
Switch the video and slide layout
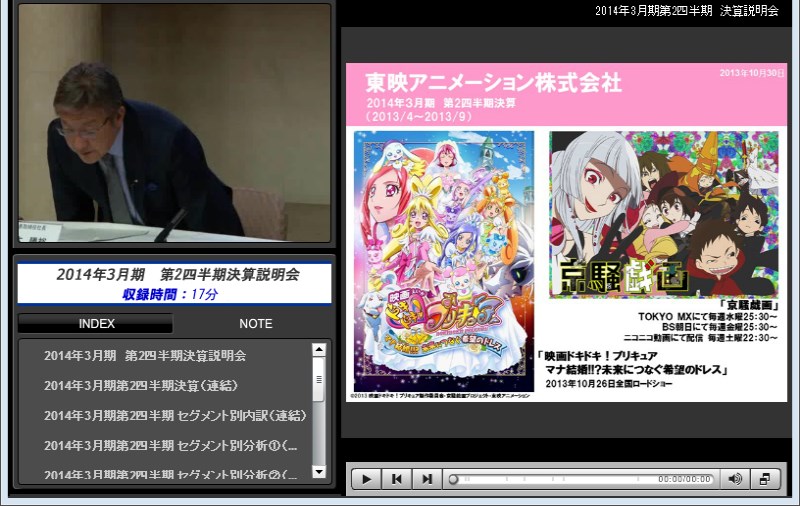765,479
